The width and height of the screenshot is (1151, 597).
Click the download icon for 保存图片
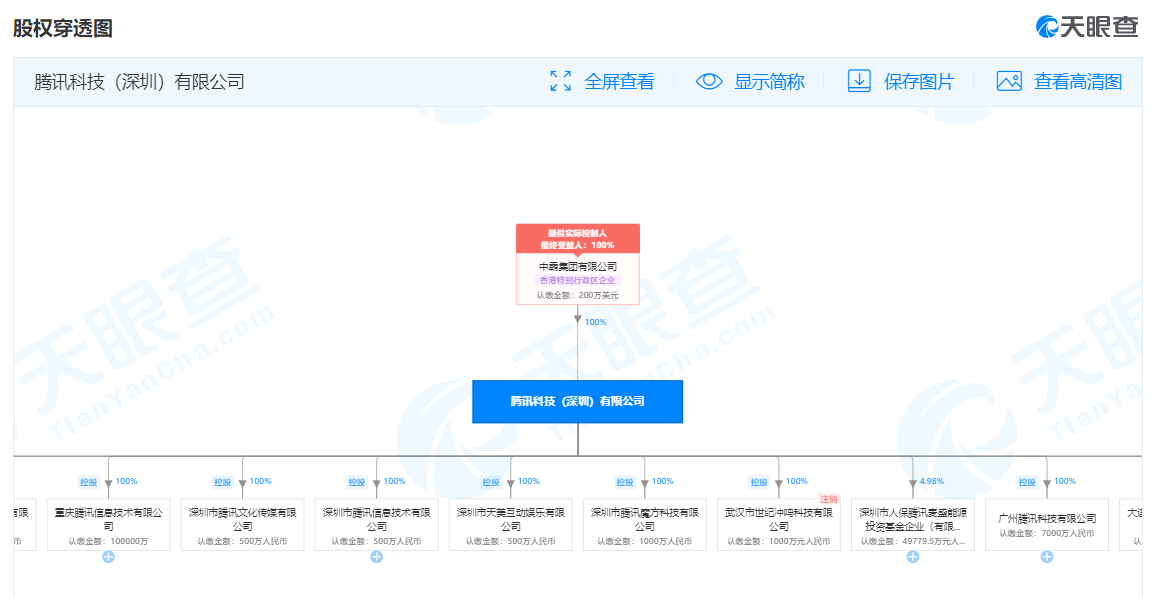859,82
